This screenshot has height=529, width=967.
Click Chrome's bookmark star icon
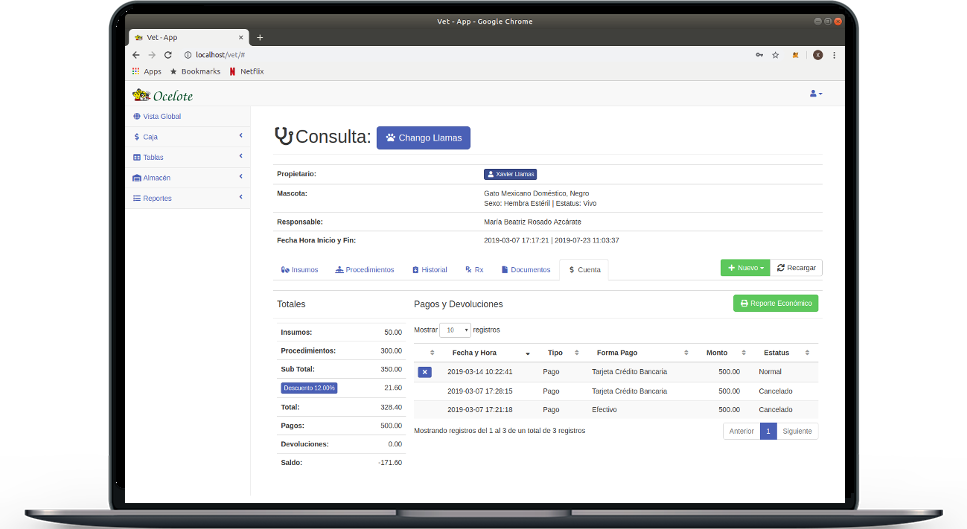pos(775,55)
